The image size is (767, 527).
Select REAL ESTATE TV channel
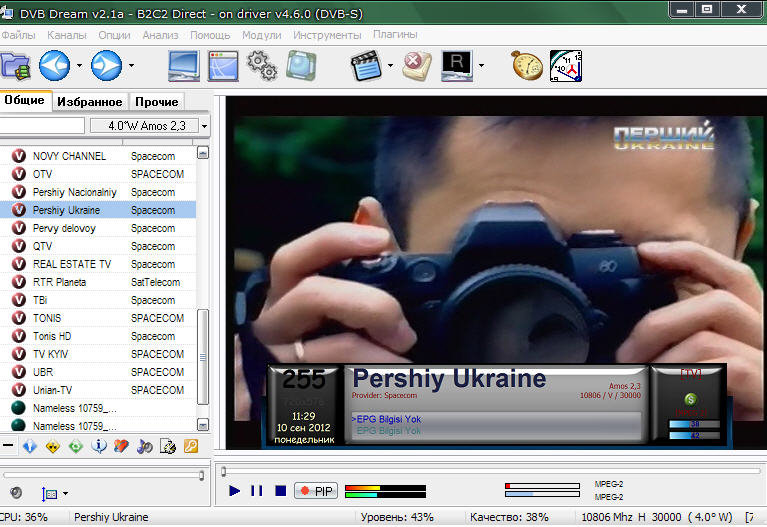tap(98, 264)
